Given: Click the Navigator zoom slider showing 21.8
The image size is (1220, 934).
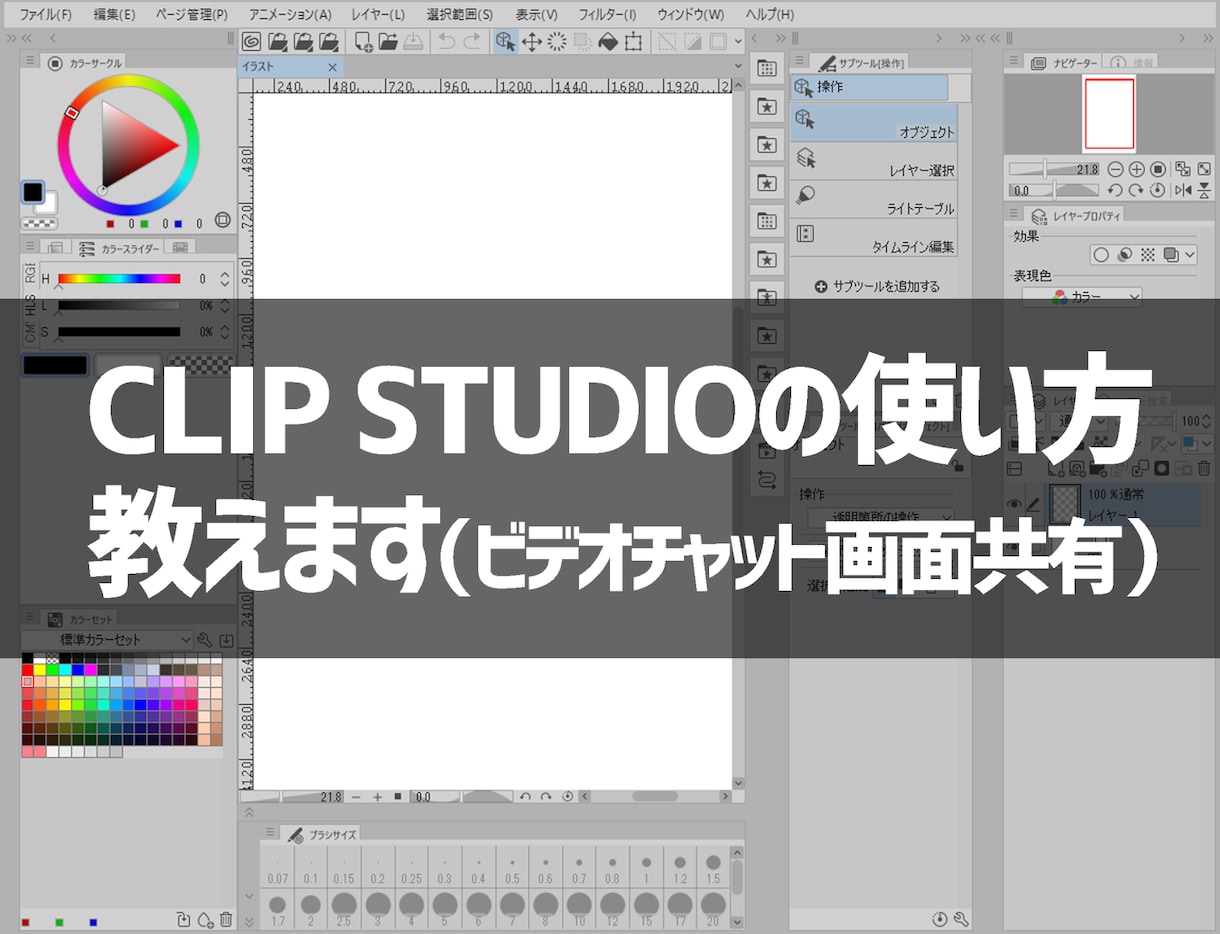Looking at the screenshot, I should point(1055,169).
